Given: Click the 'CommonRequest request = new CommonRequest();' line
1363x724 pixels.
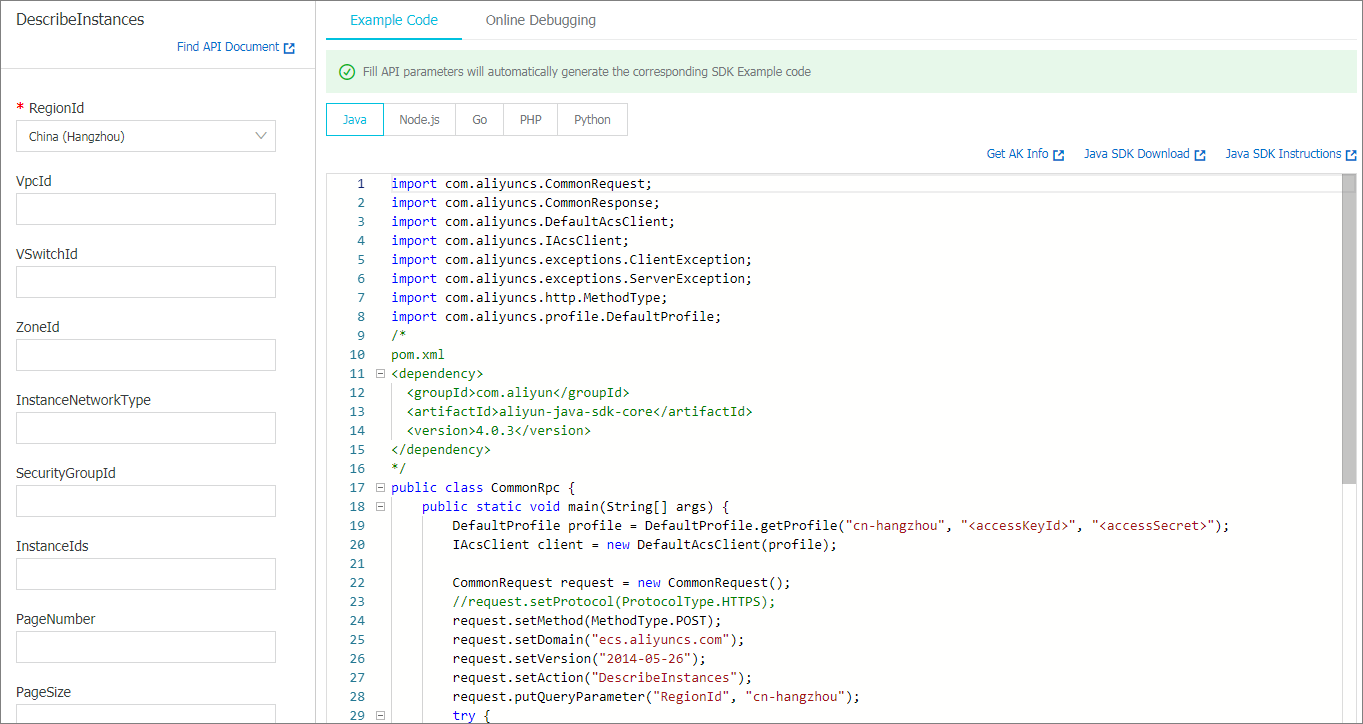Looking at the screenshot, I should pos(621,583).
